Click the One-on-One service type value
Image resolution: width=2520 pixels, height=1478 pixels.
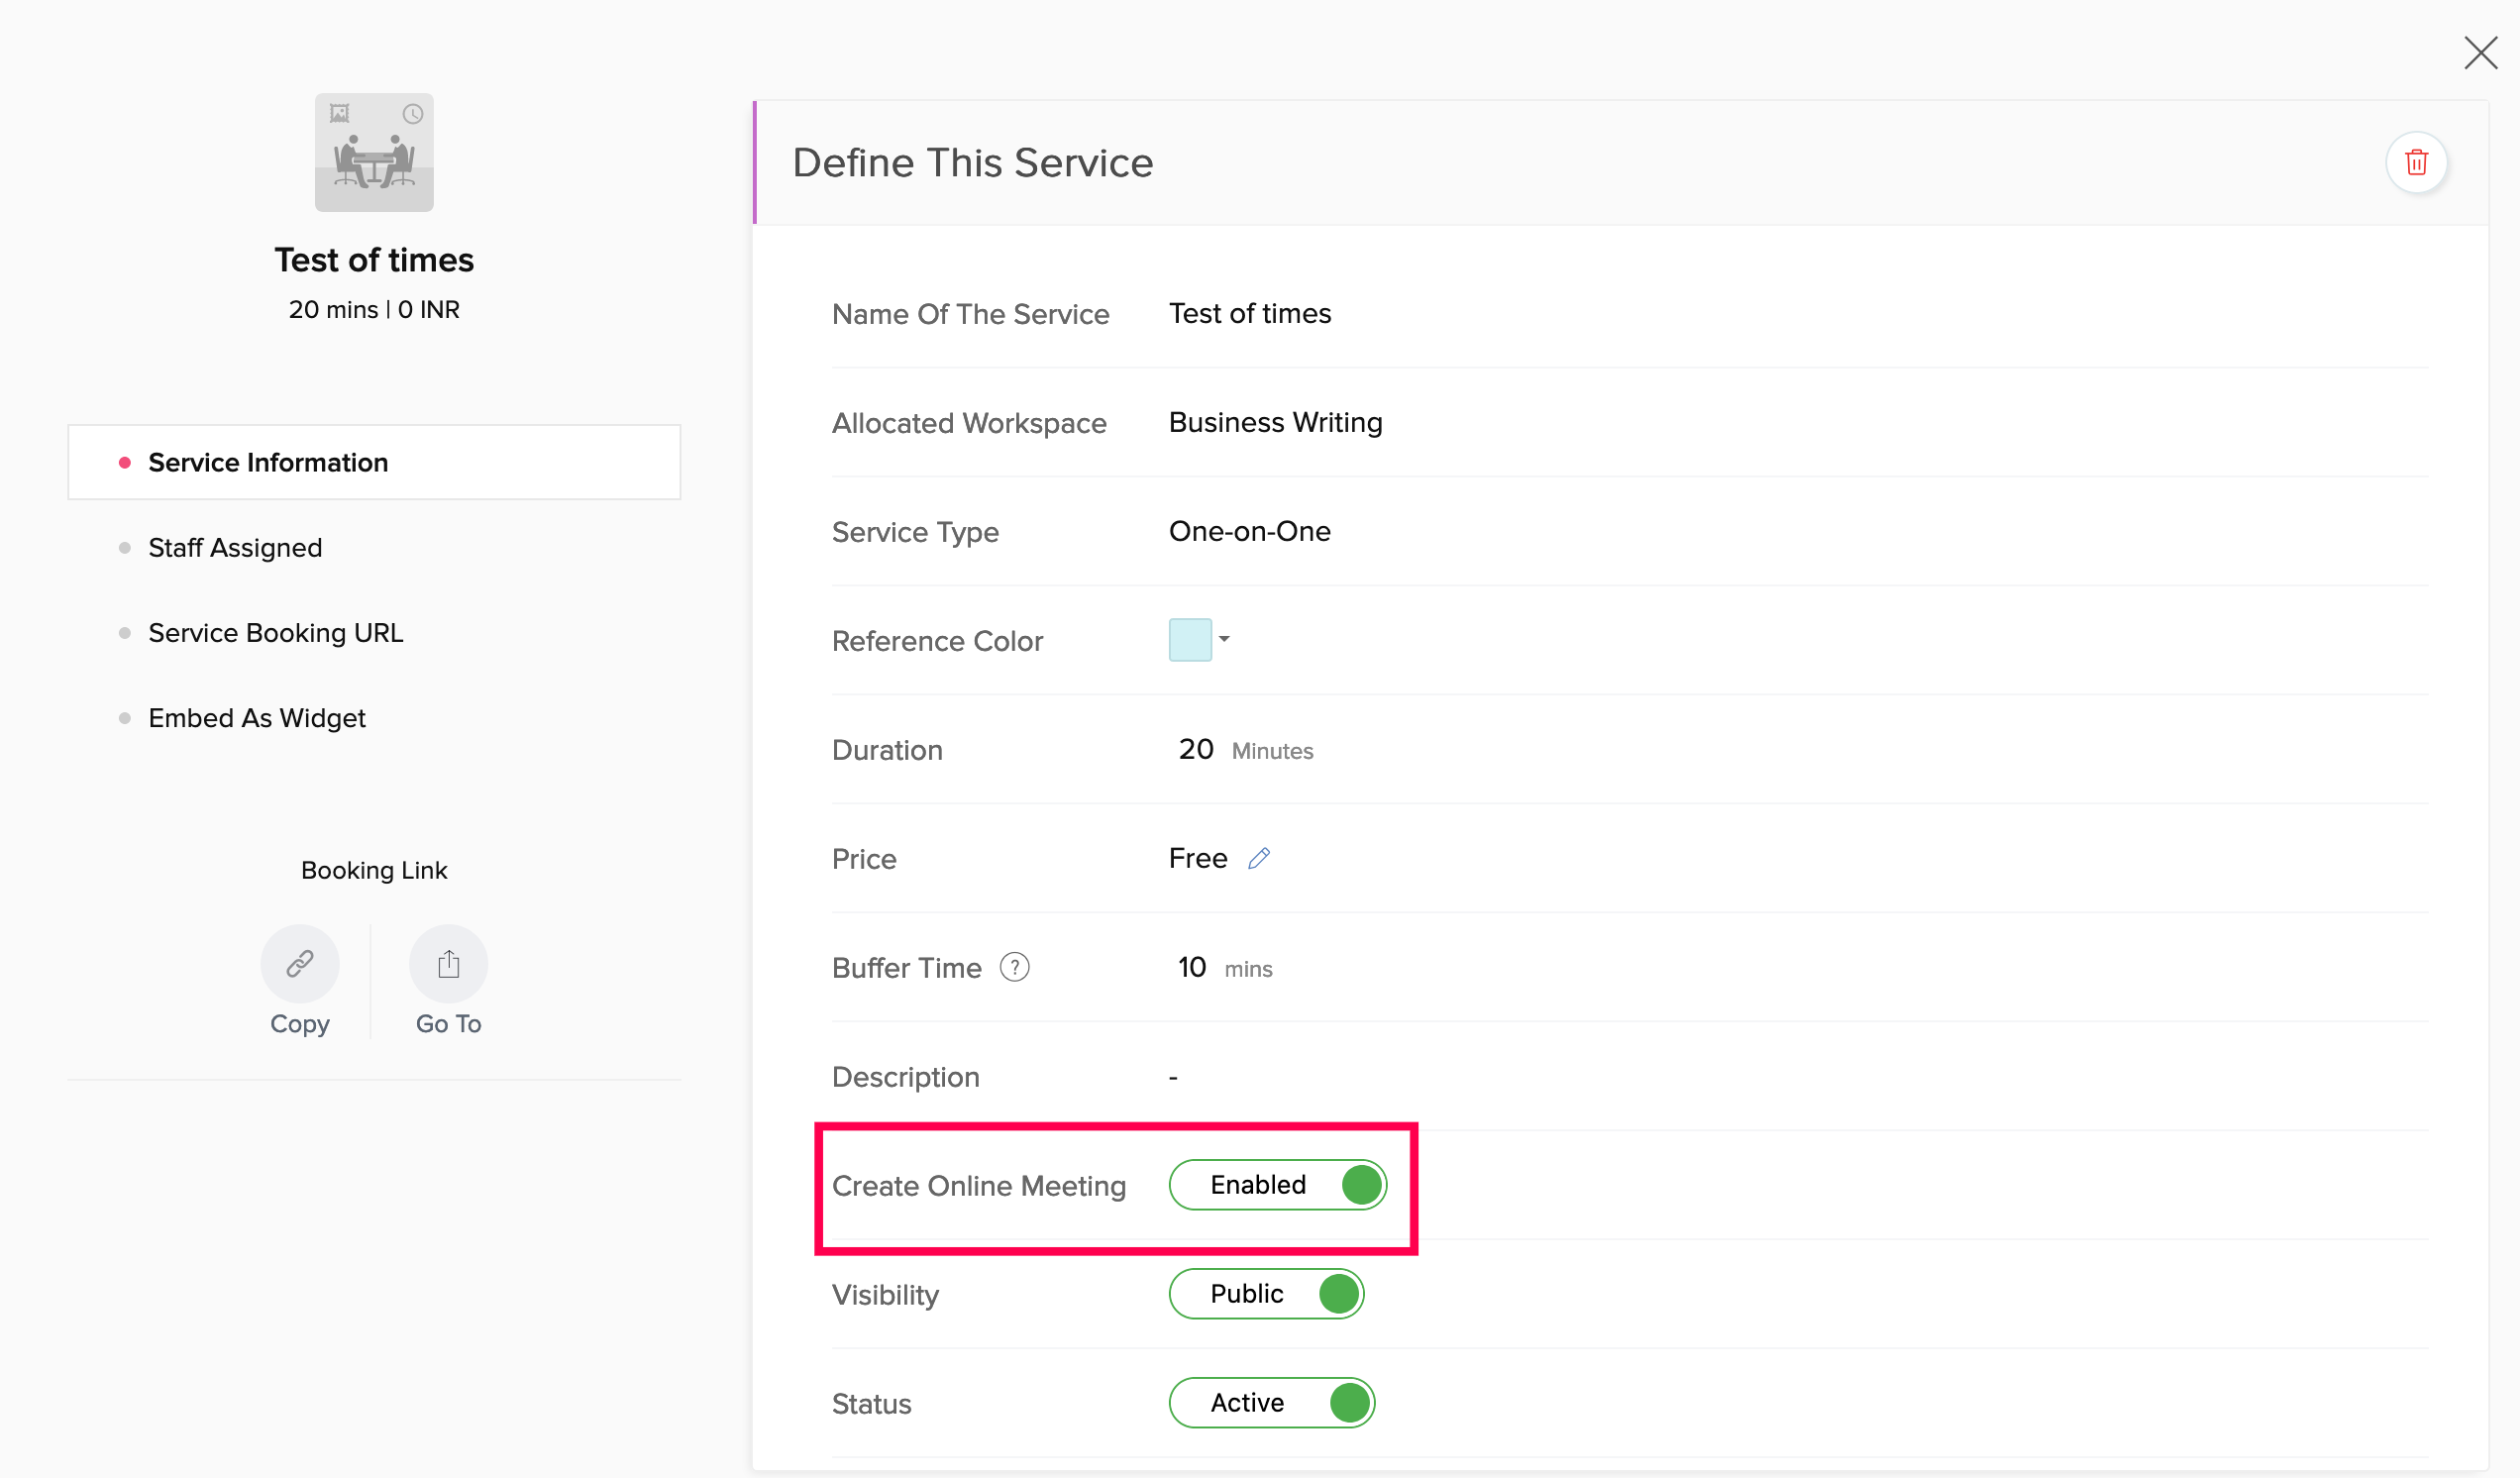point(1249,531)
